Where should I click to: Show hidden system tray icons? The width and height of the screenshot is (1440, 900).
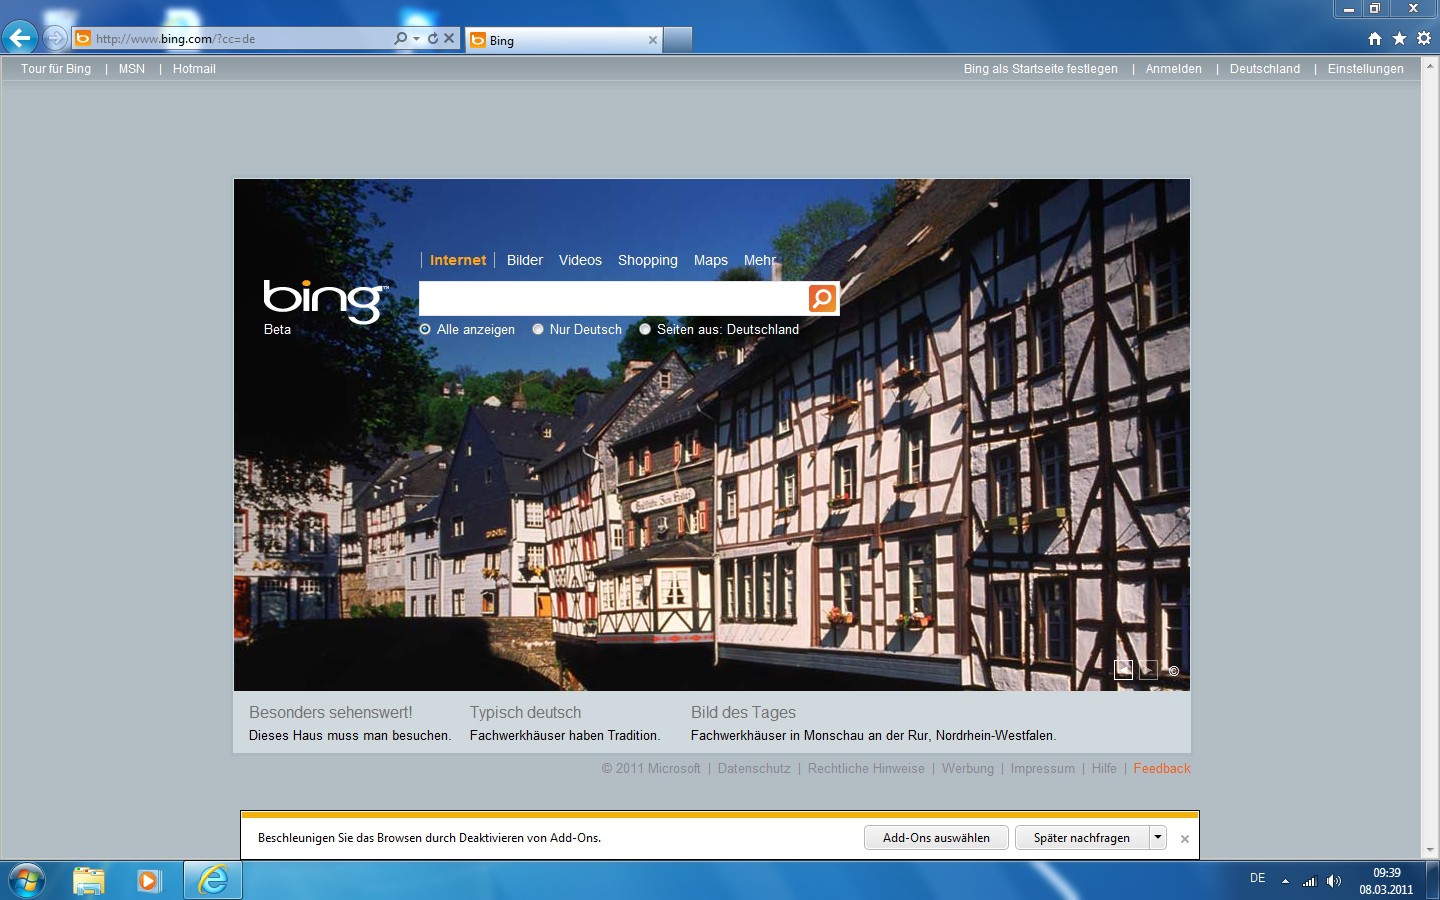tap(1285, 879)
